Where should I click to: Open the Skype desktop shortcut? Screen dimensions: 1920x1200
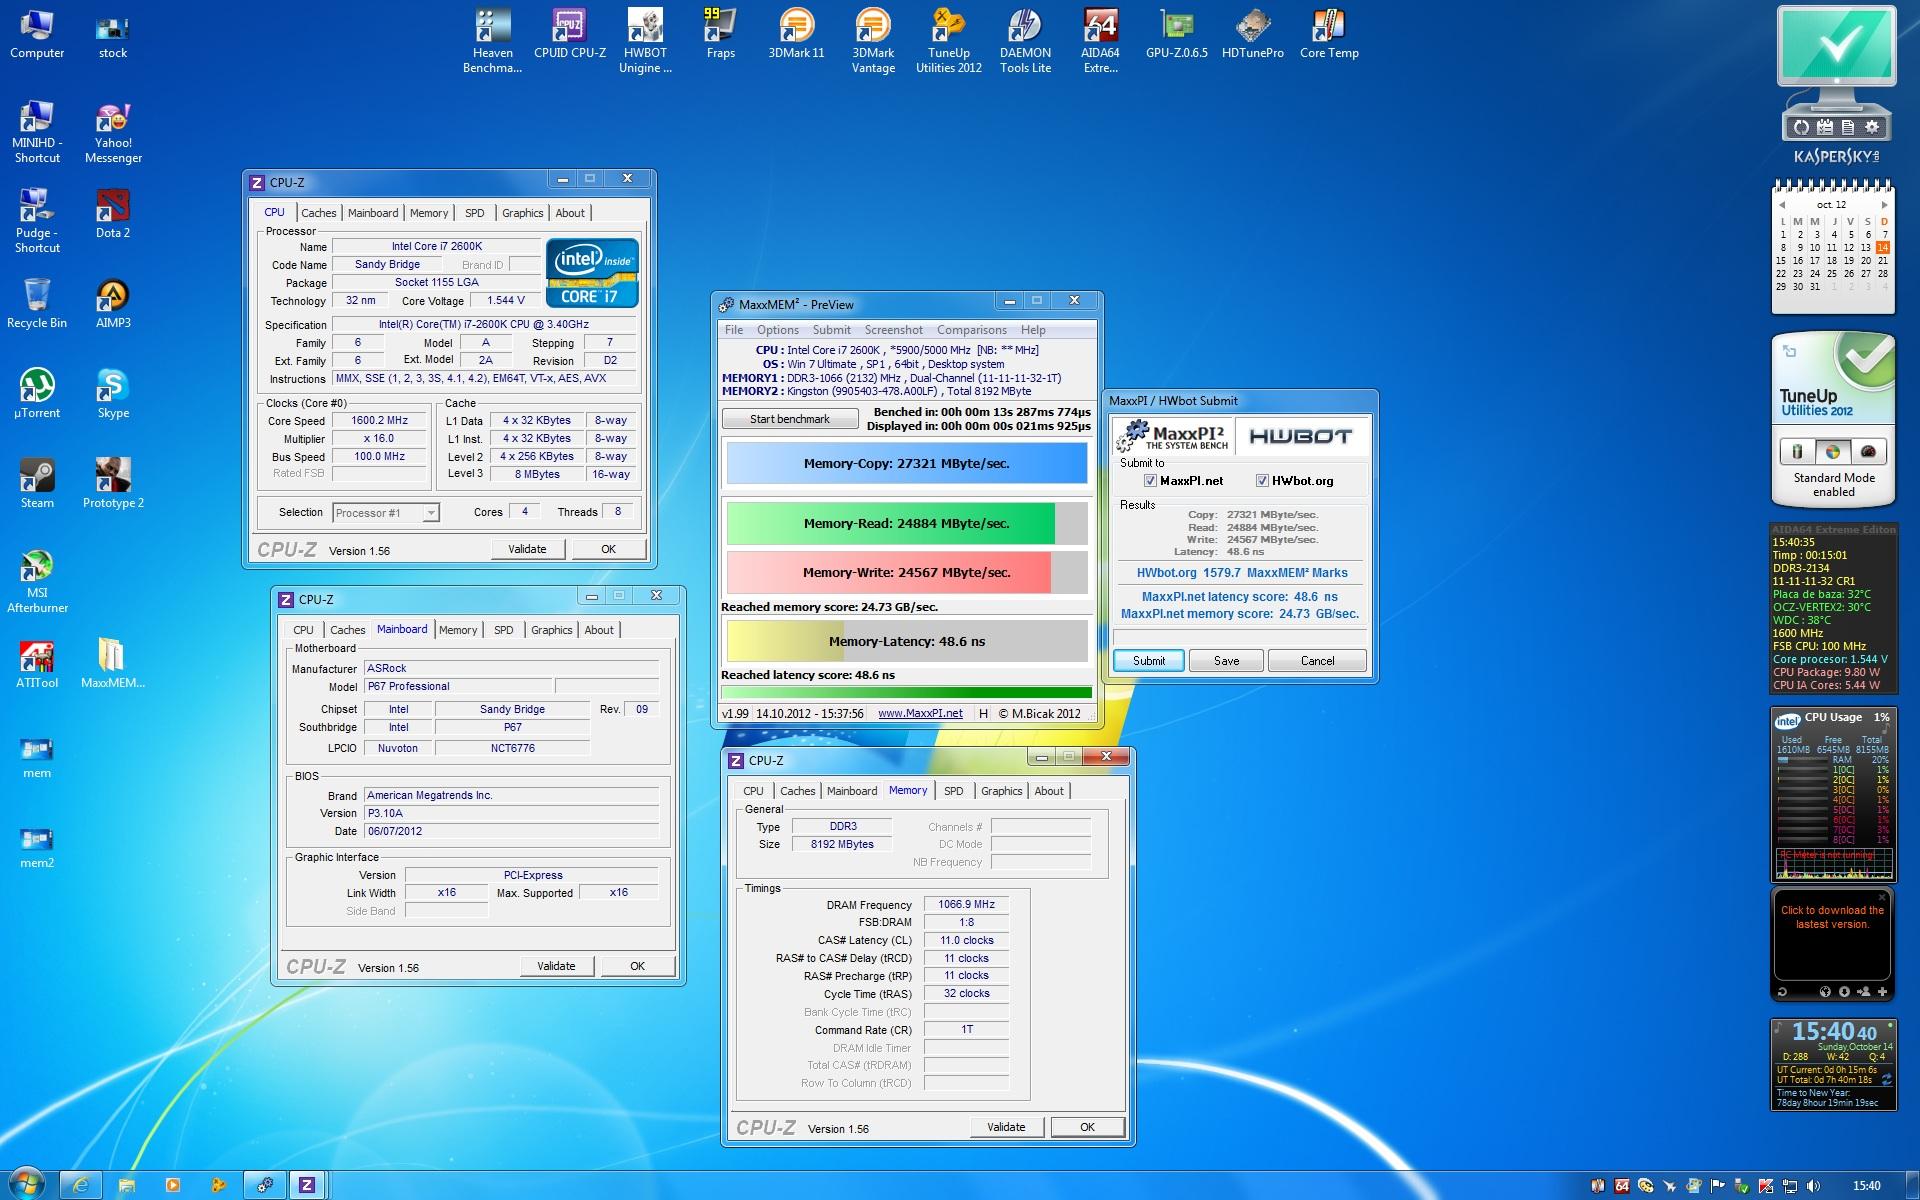[113, 393]
